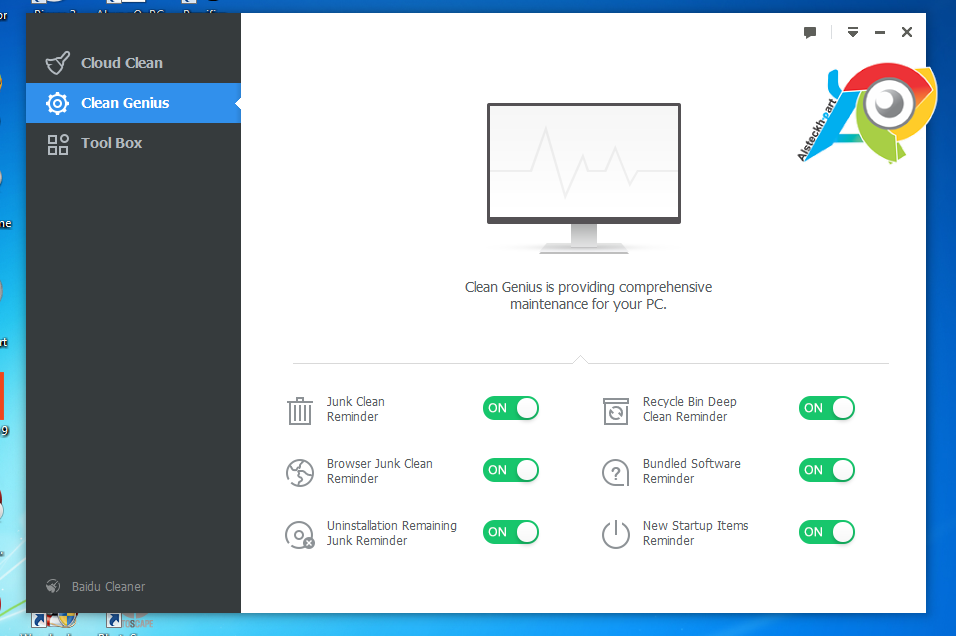Click the disc Uninstallation Junk icon
956x636 pixels.
(299, 535)
